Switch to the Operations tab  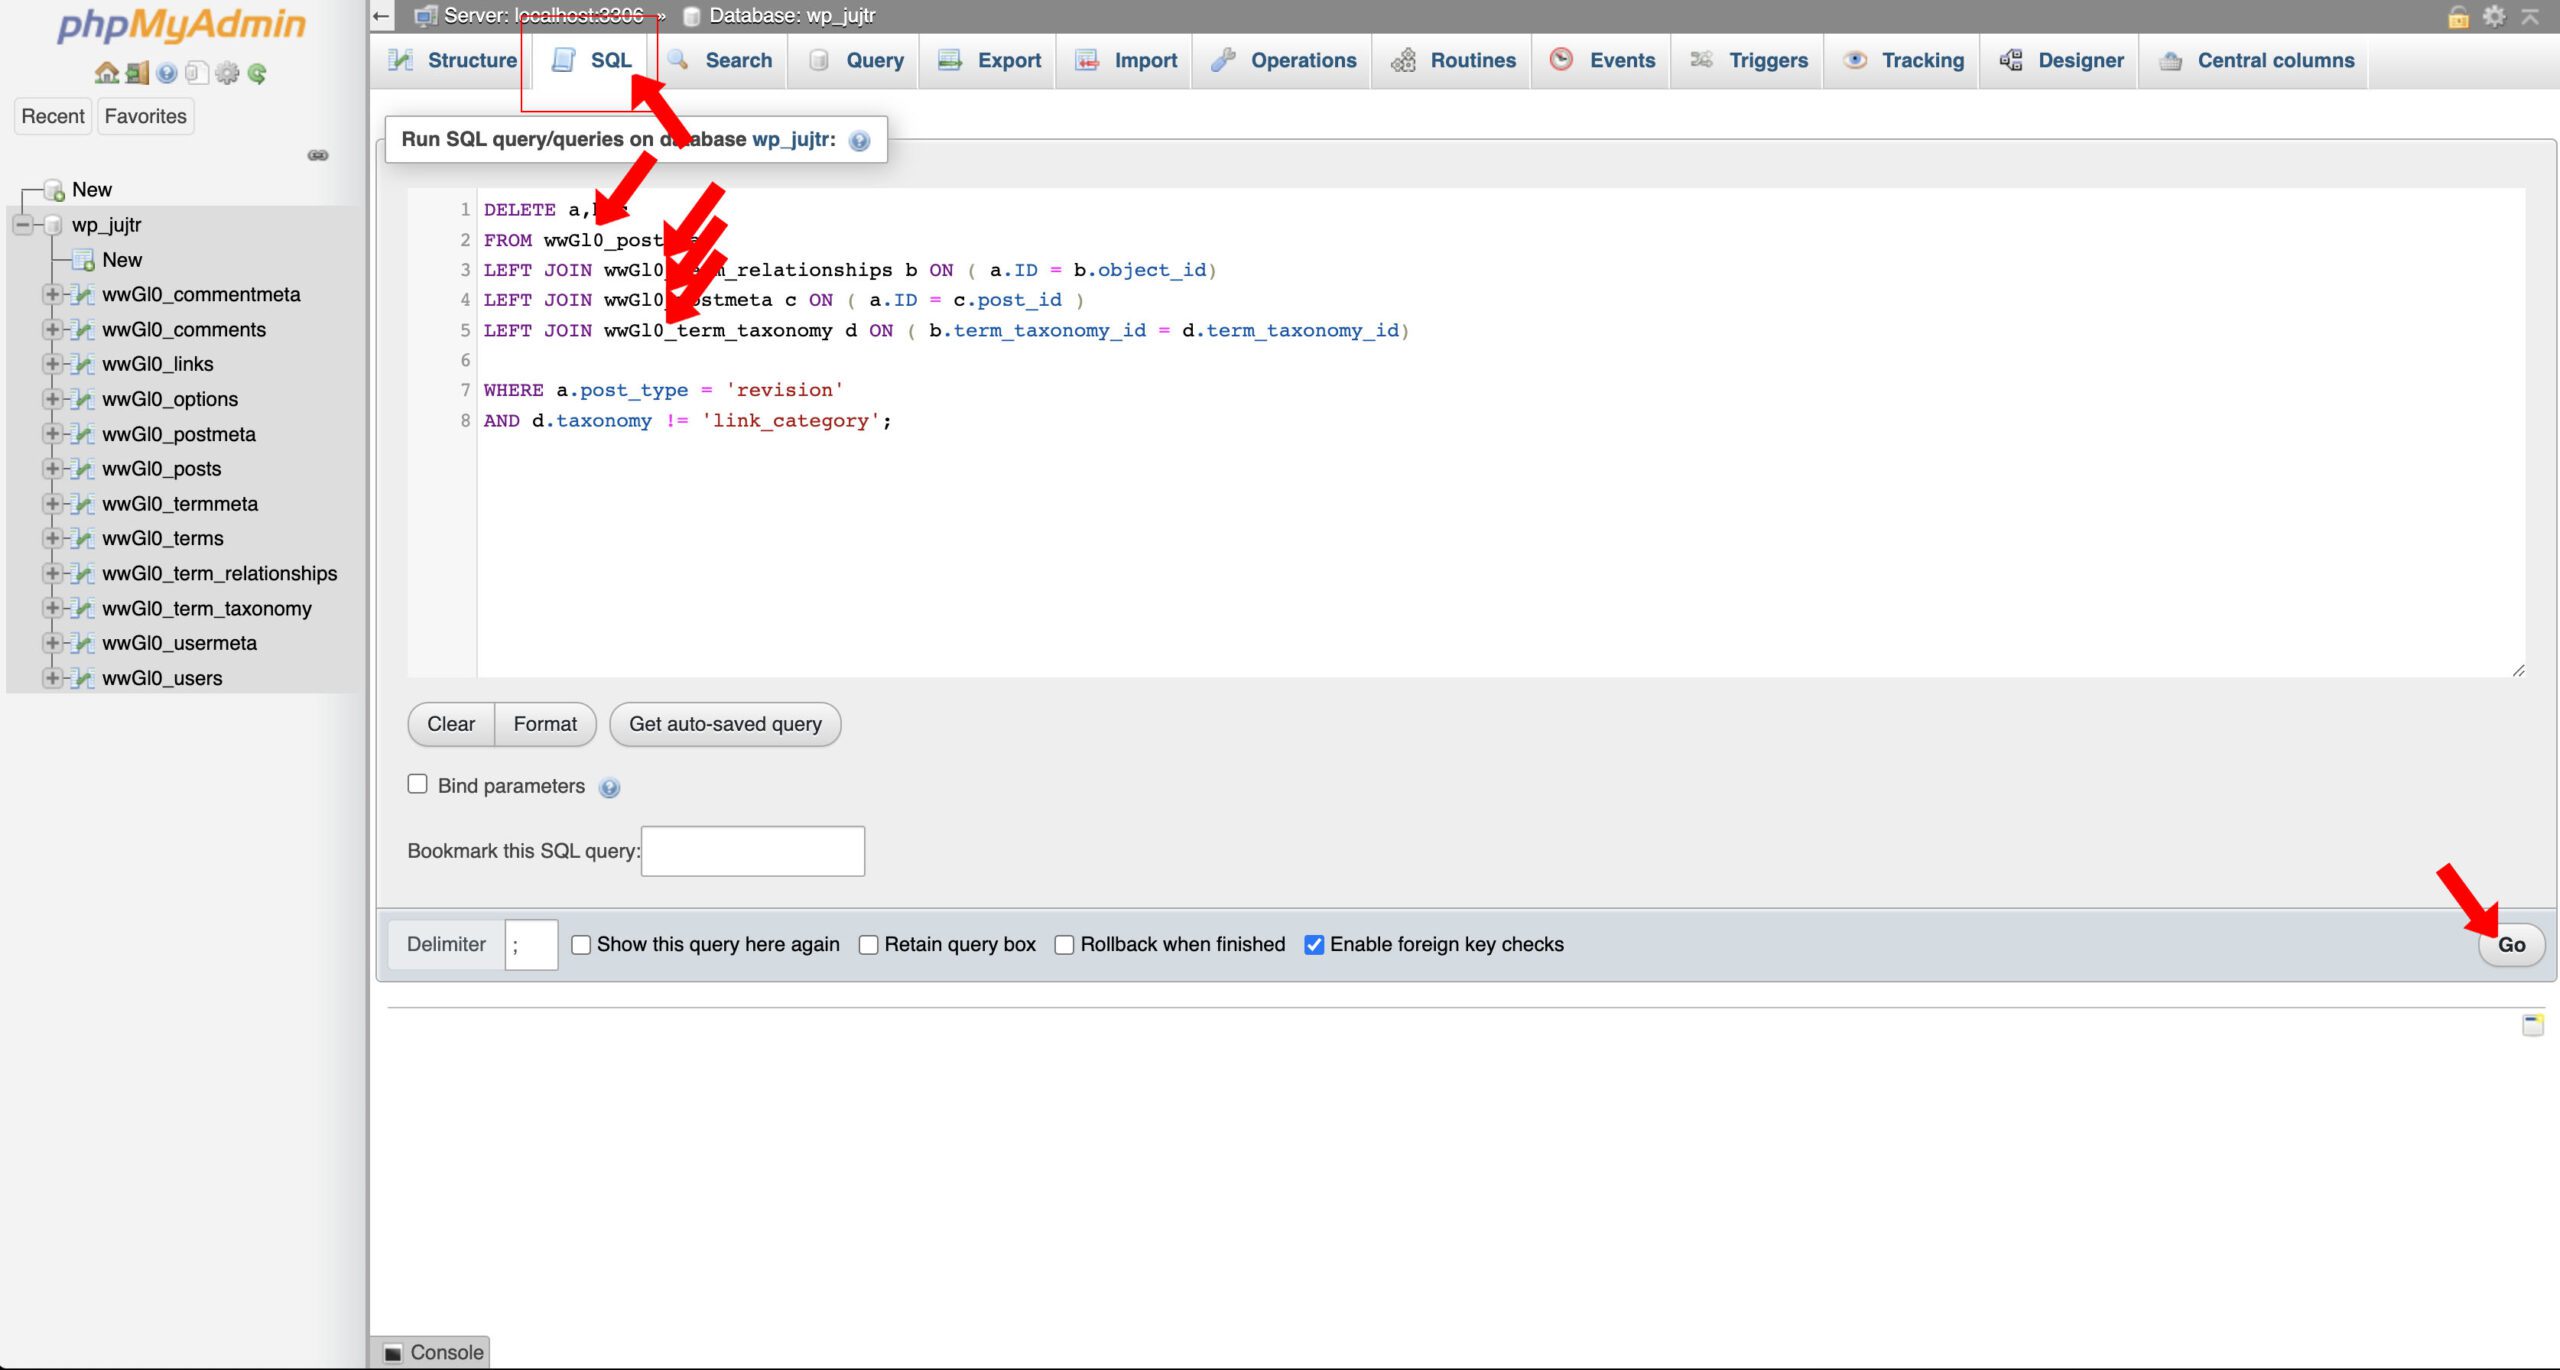pyautogui.click(x=1283, y=61)
